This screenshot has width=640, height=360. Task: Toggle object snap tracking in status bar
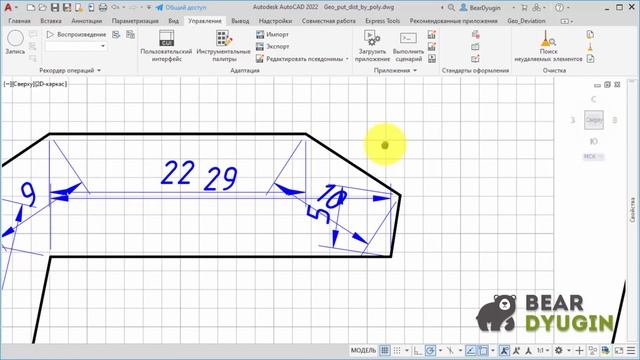pyautogui.click(x=471, y=350)
